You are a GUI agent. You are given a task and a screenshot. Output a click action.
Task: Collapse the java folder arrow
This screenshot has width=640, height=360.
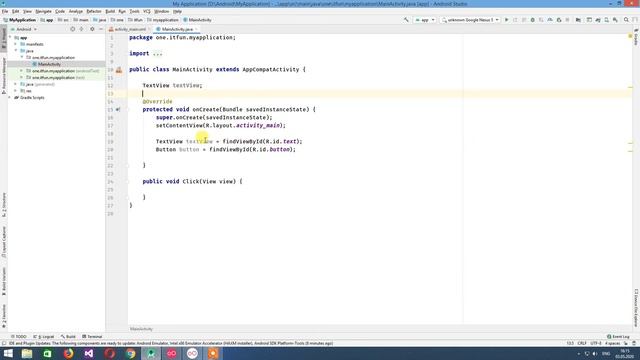coord(16,51)
